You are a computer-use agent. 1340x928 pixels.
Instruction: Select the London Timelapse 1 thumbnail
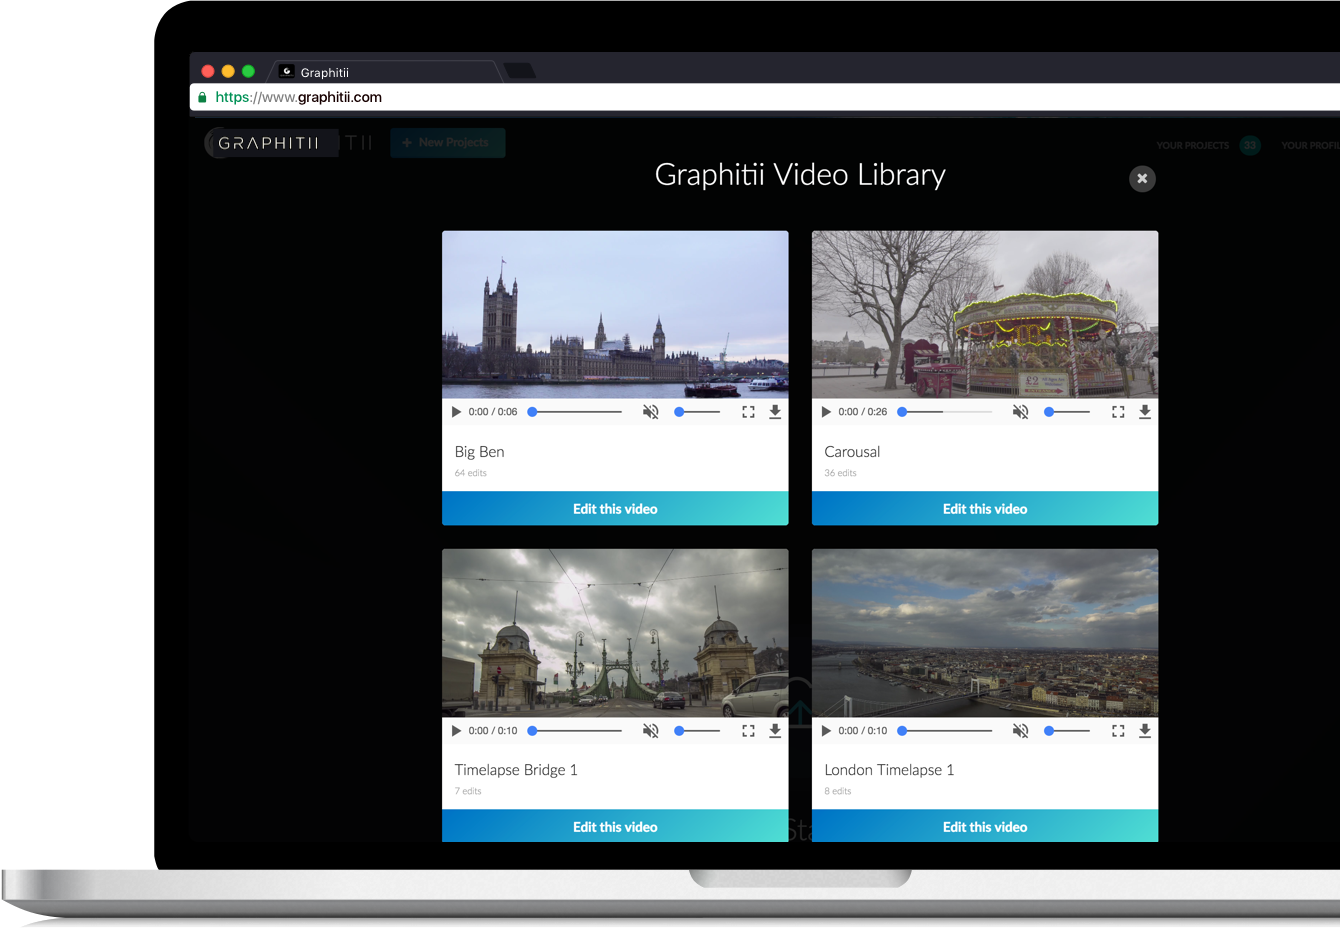[x=985, y=633]
